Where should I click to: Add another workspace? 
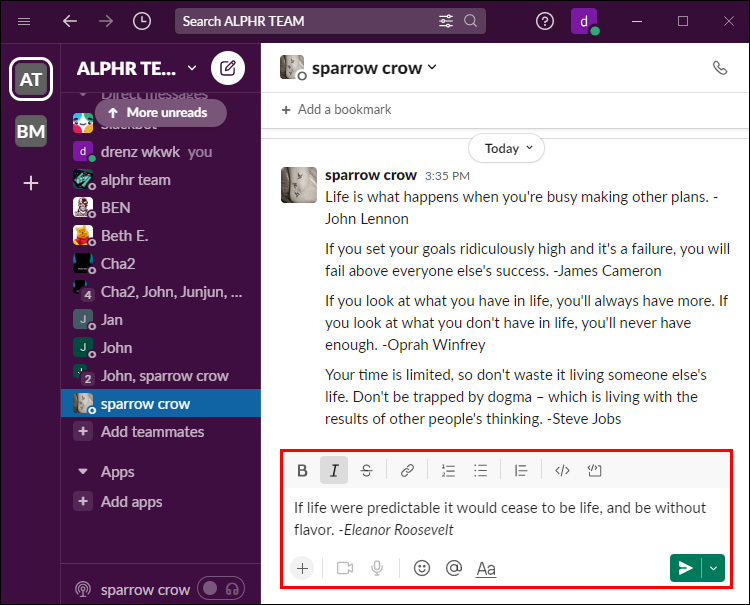(31, 183)
